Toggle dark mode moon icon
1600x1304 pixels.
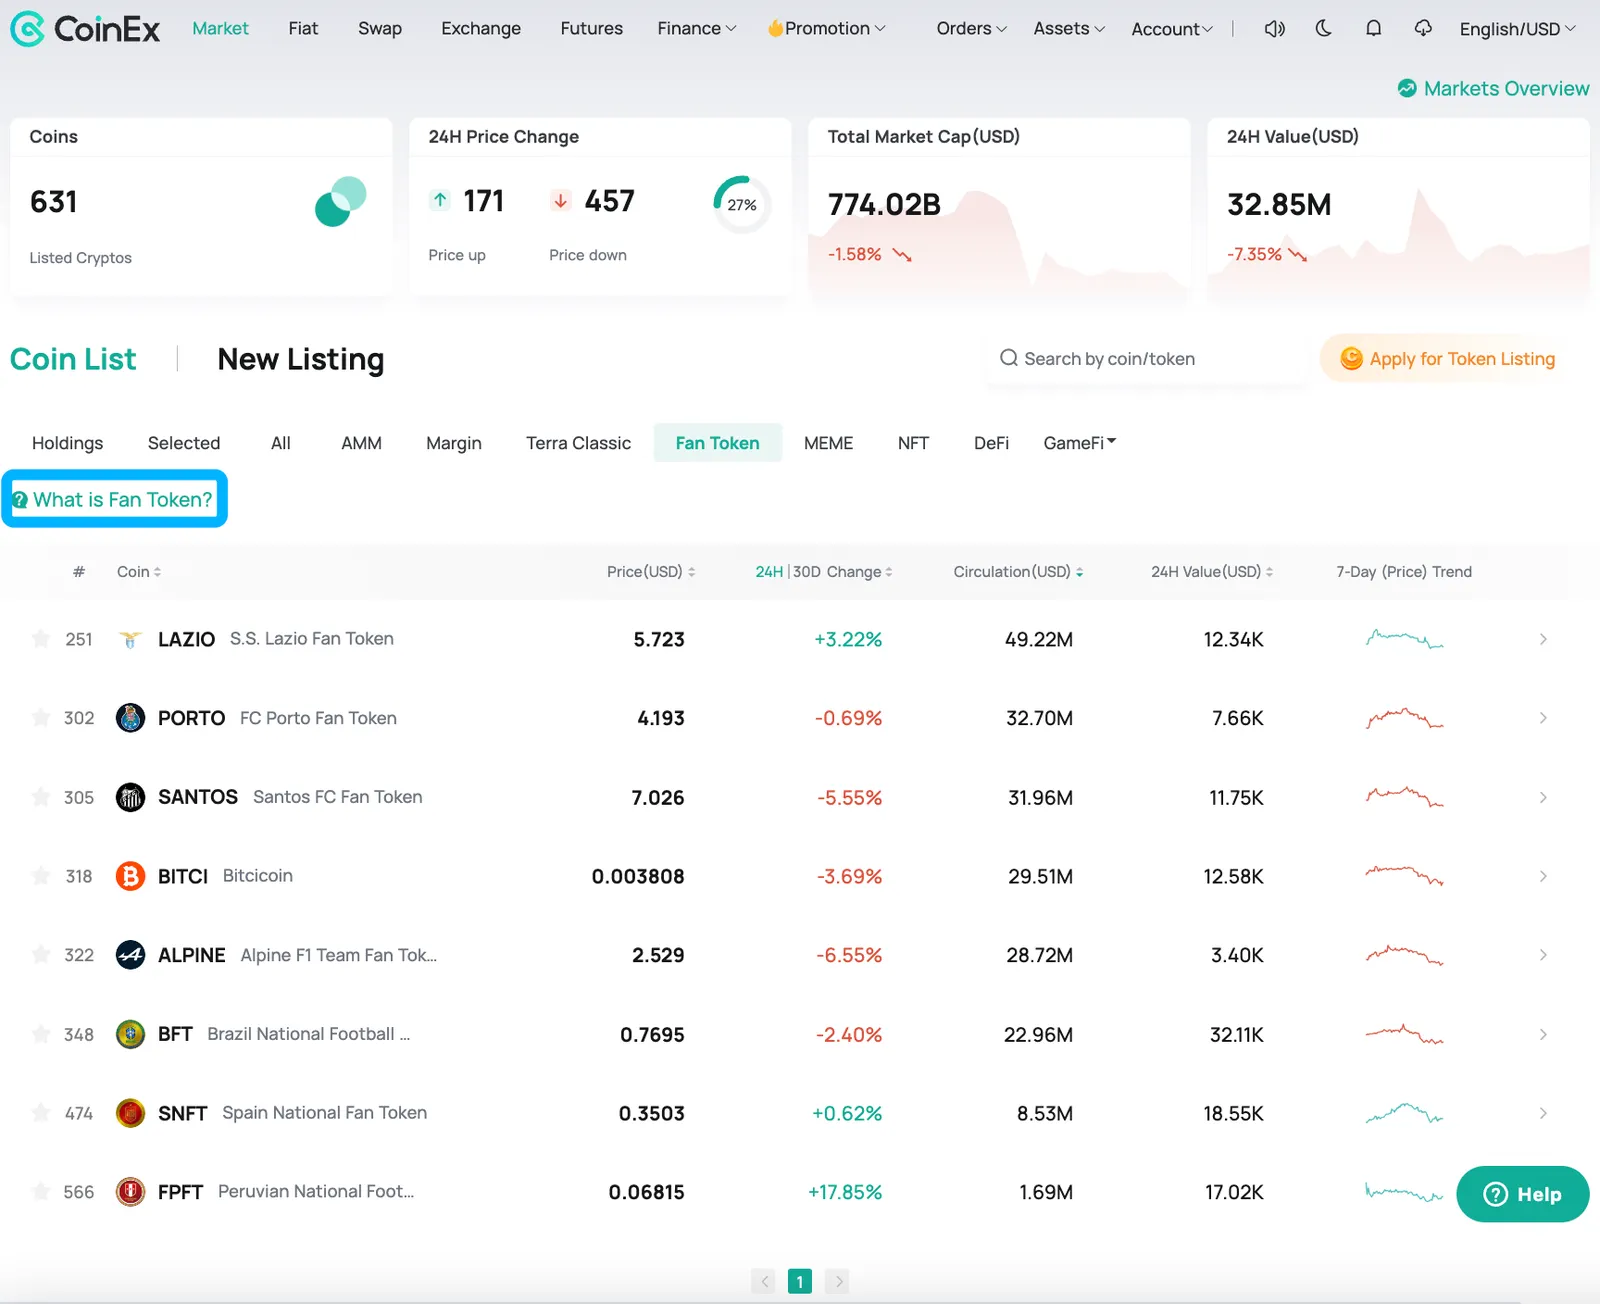click(1324, 29)
